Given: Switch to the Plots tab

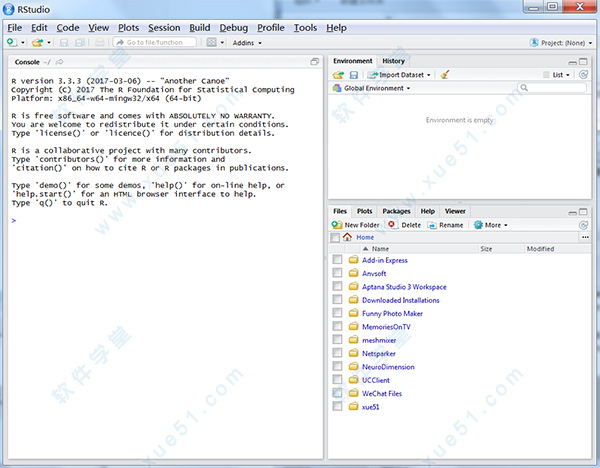Looking at the screenshot, I should [x=364, y=211].
